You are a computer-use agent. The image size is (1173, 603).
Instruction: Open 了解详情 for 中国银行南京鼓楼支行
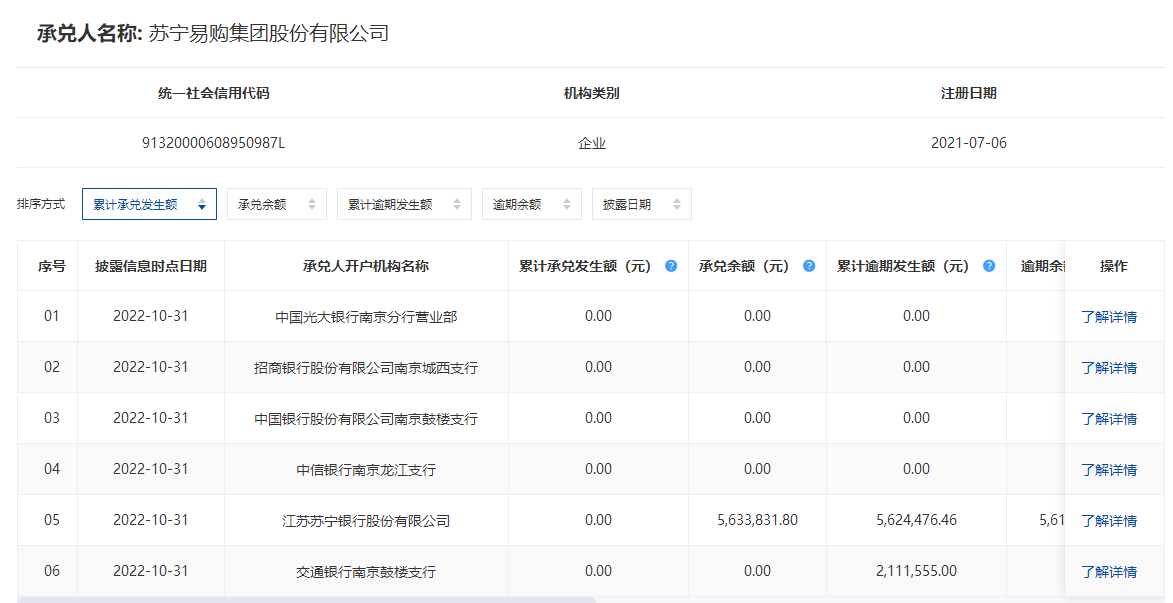[x=1109, y=418]
